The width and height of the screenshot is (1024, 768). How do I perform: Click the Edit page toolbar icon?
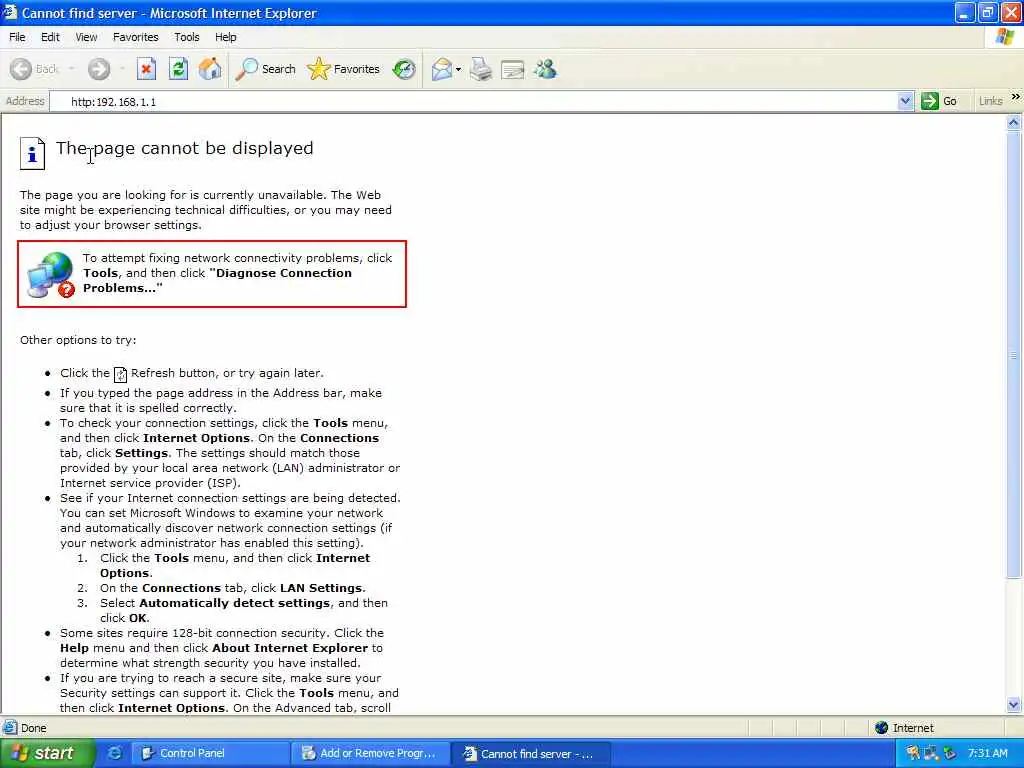click(513, 69)
